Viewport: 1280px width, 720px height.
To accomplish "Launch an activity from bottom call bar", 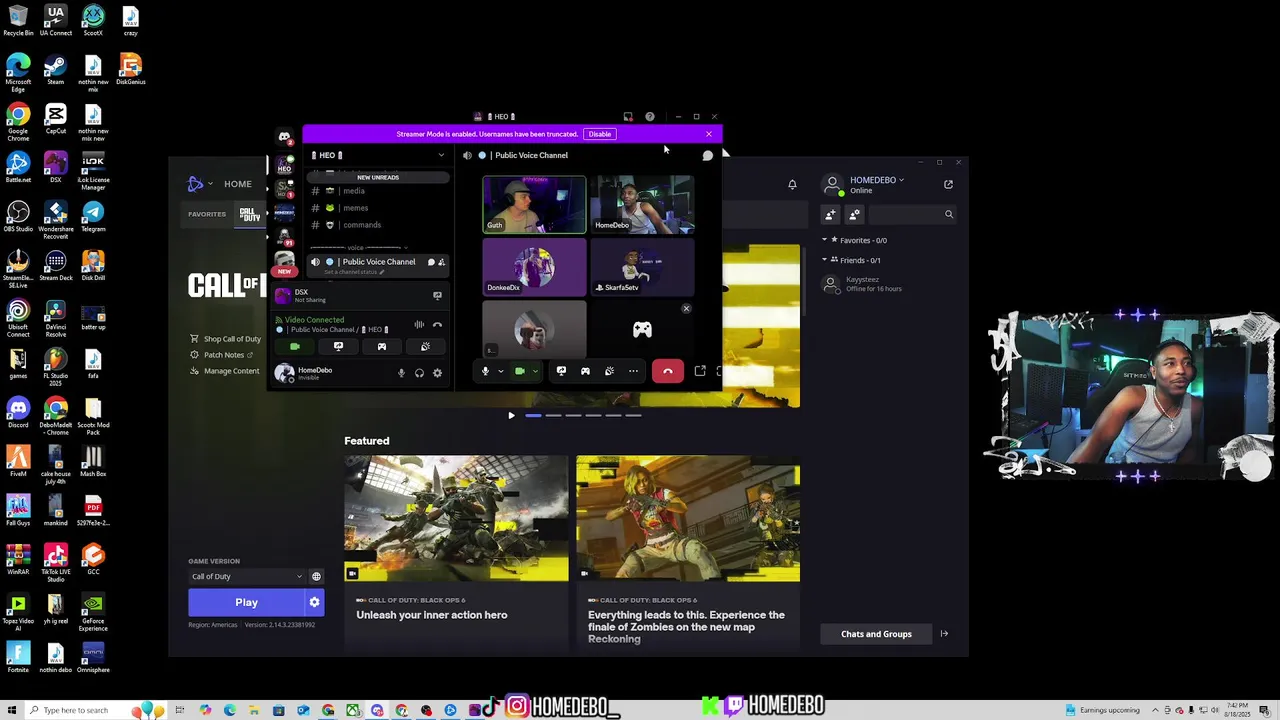I will click(585, 371).
